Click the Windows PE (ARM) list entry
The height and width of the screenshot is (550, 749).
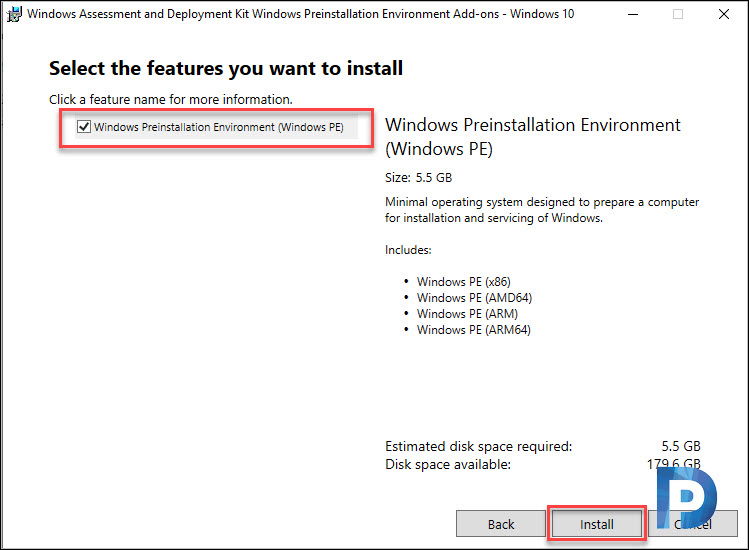(467, 313)
